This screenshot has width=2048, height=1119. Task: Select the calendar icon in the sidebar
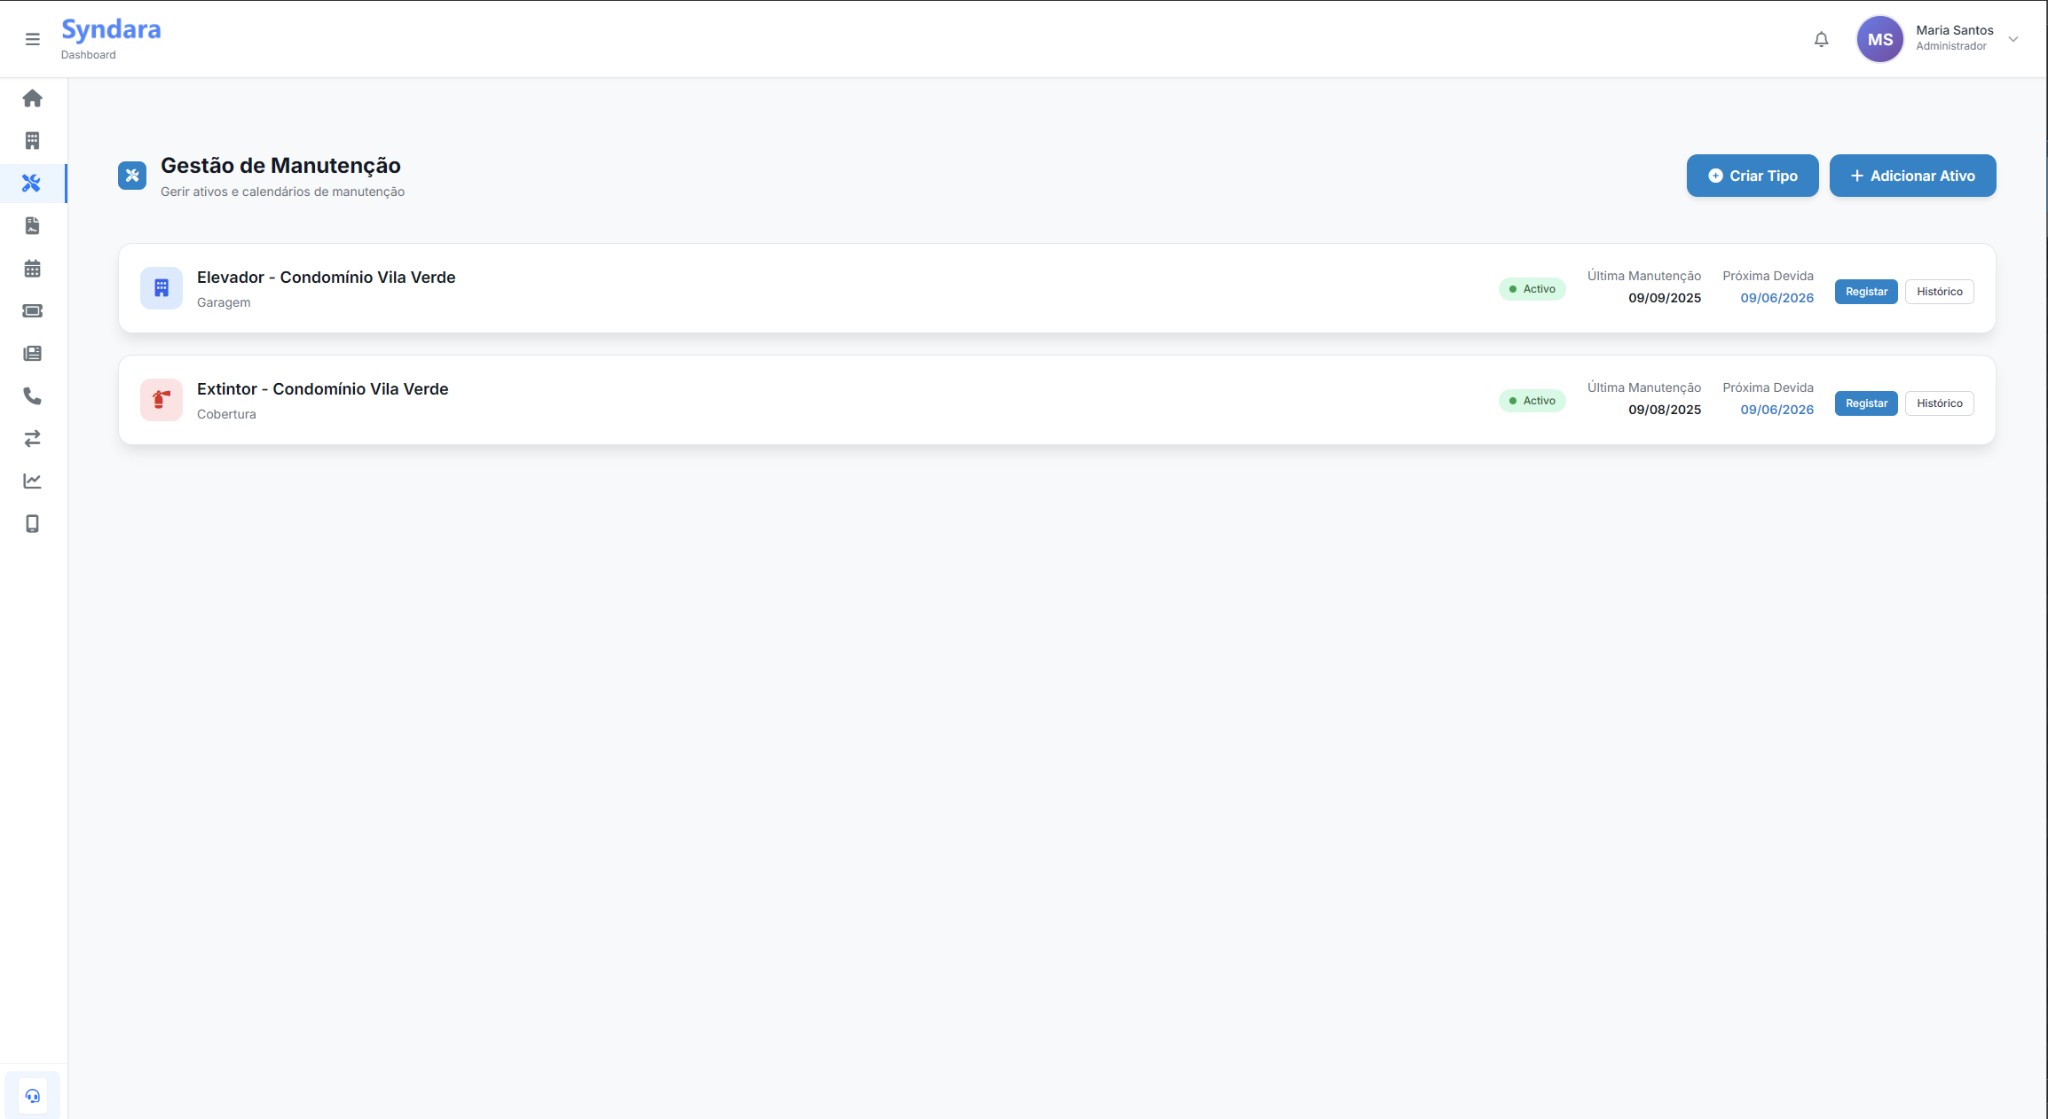(32, 268)
